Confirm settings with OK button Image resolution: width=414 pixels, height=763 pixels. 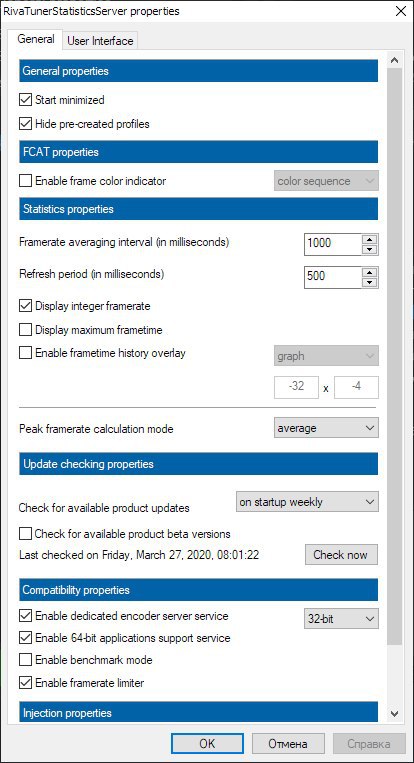pos(207,744)
